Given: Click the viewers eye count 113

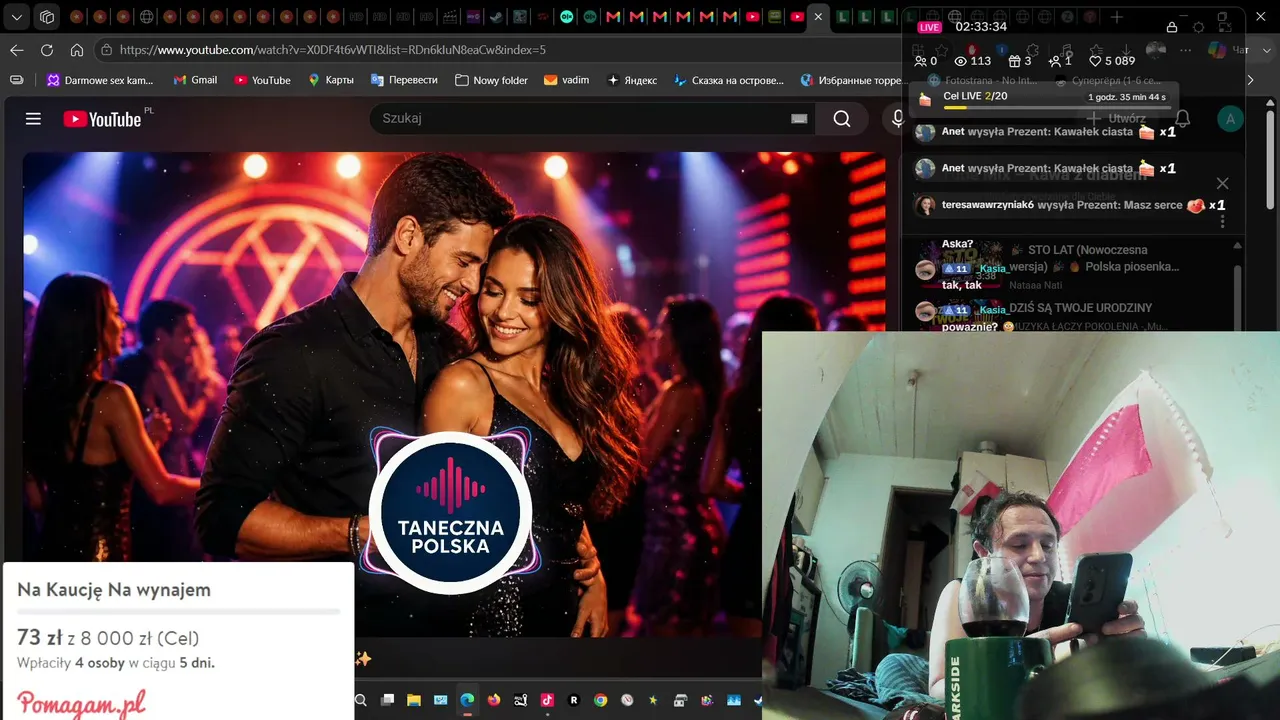Looking at the screenshot, I should click(972, 61).
